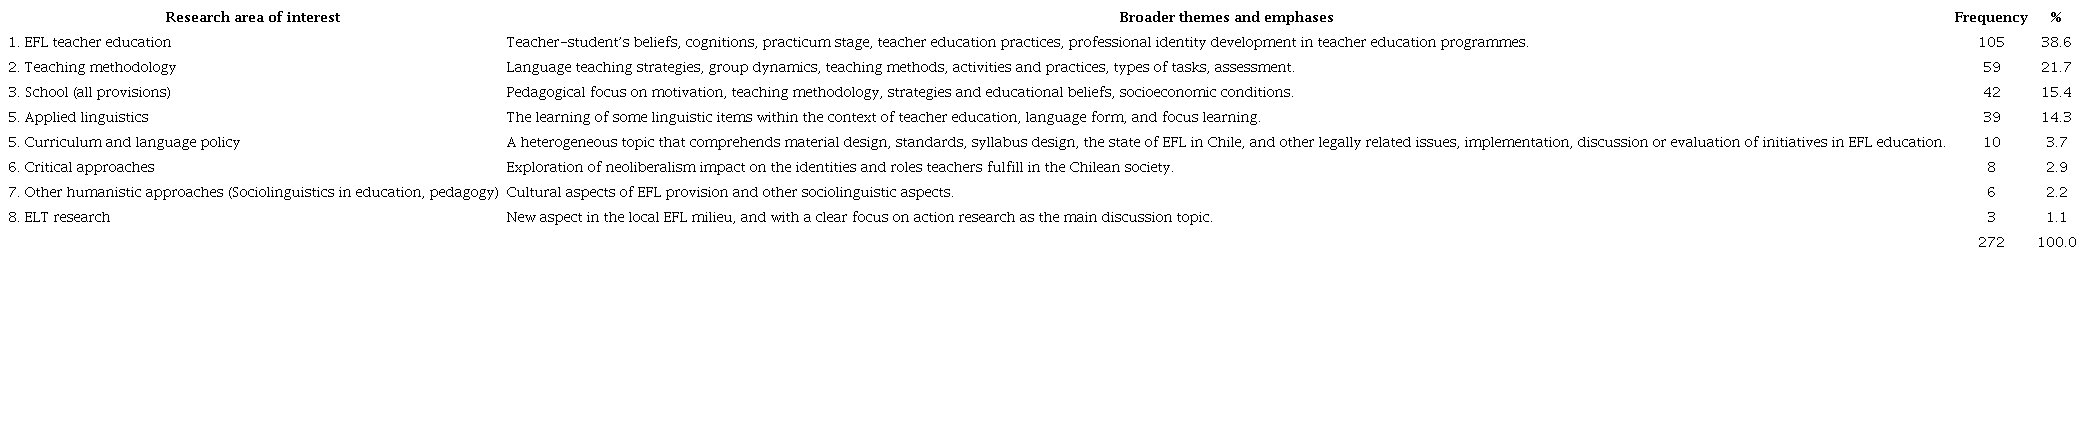Screen dimensions: 2085x445
Task: Select the total frequency 272
Action: (1990, 242)
